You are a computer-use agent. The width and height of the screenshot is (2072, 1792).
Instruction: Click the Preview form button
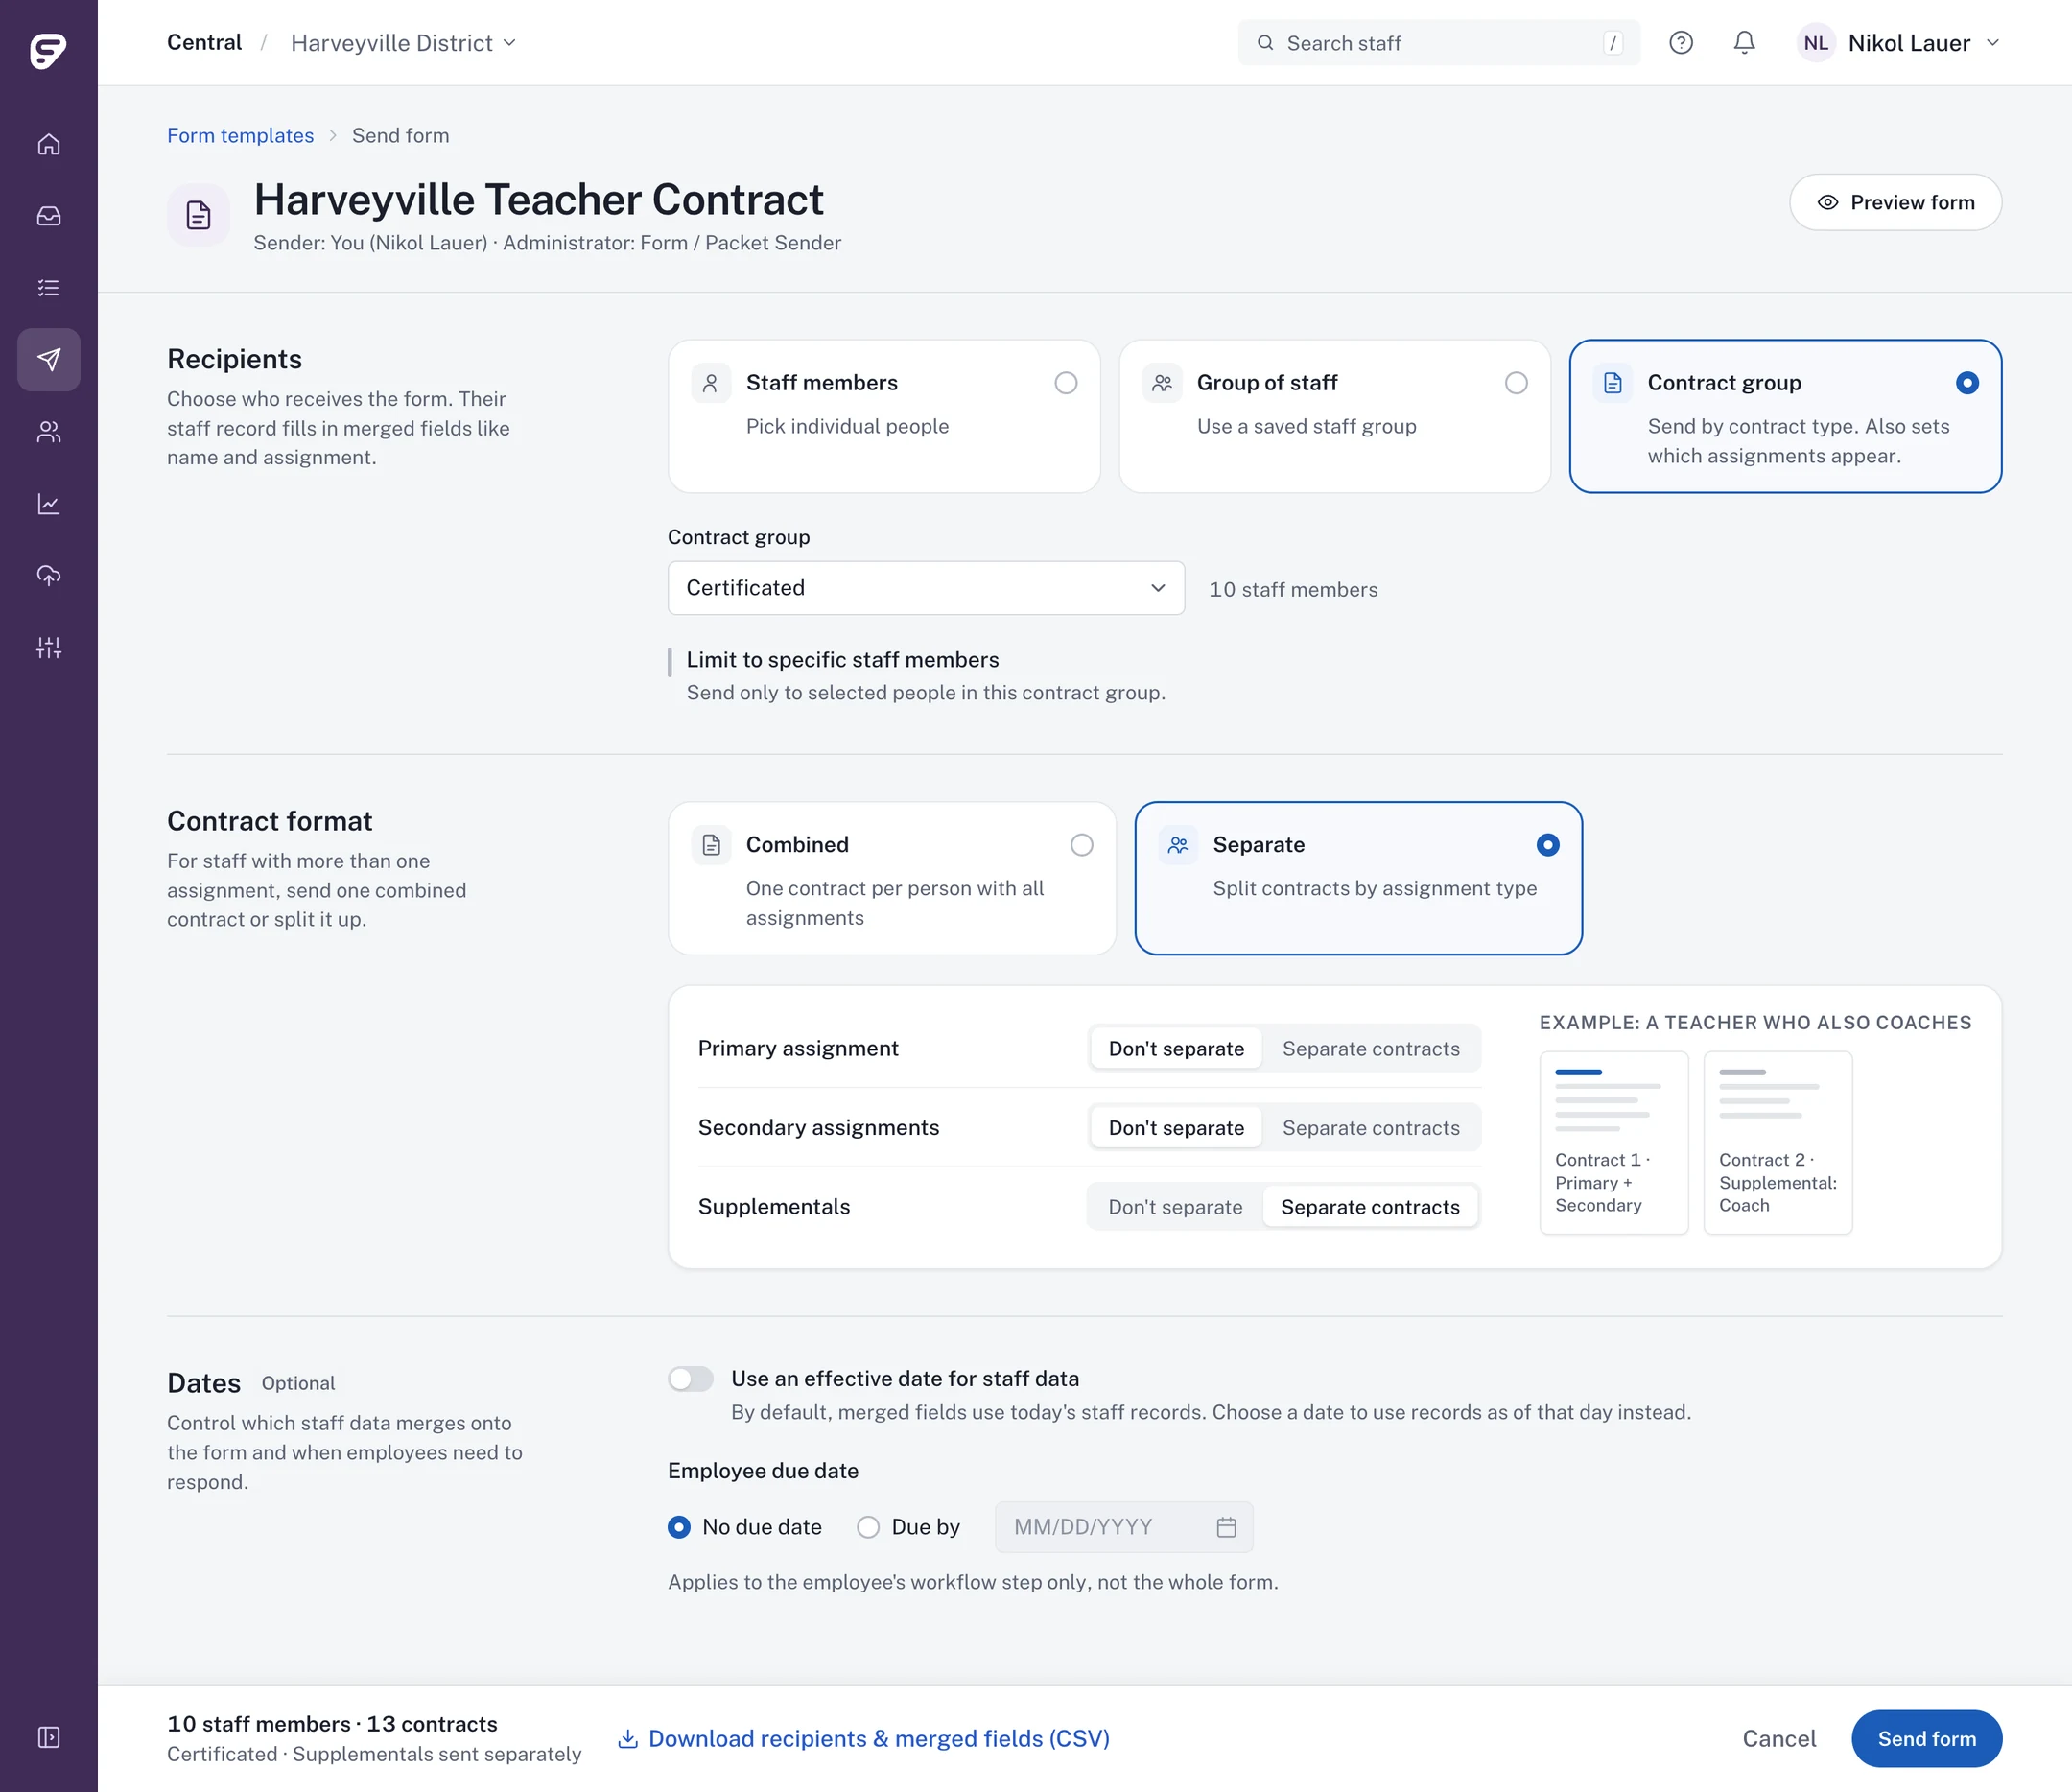click(x=1895, y=202)
